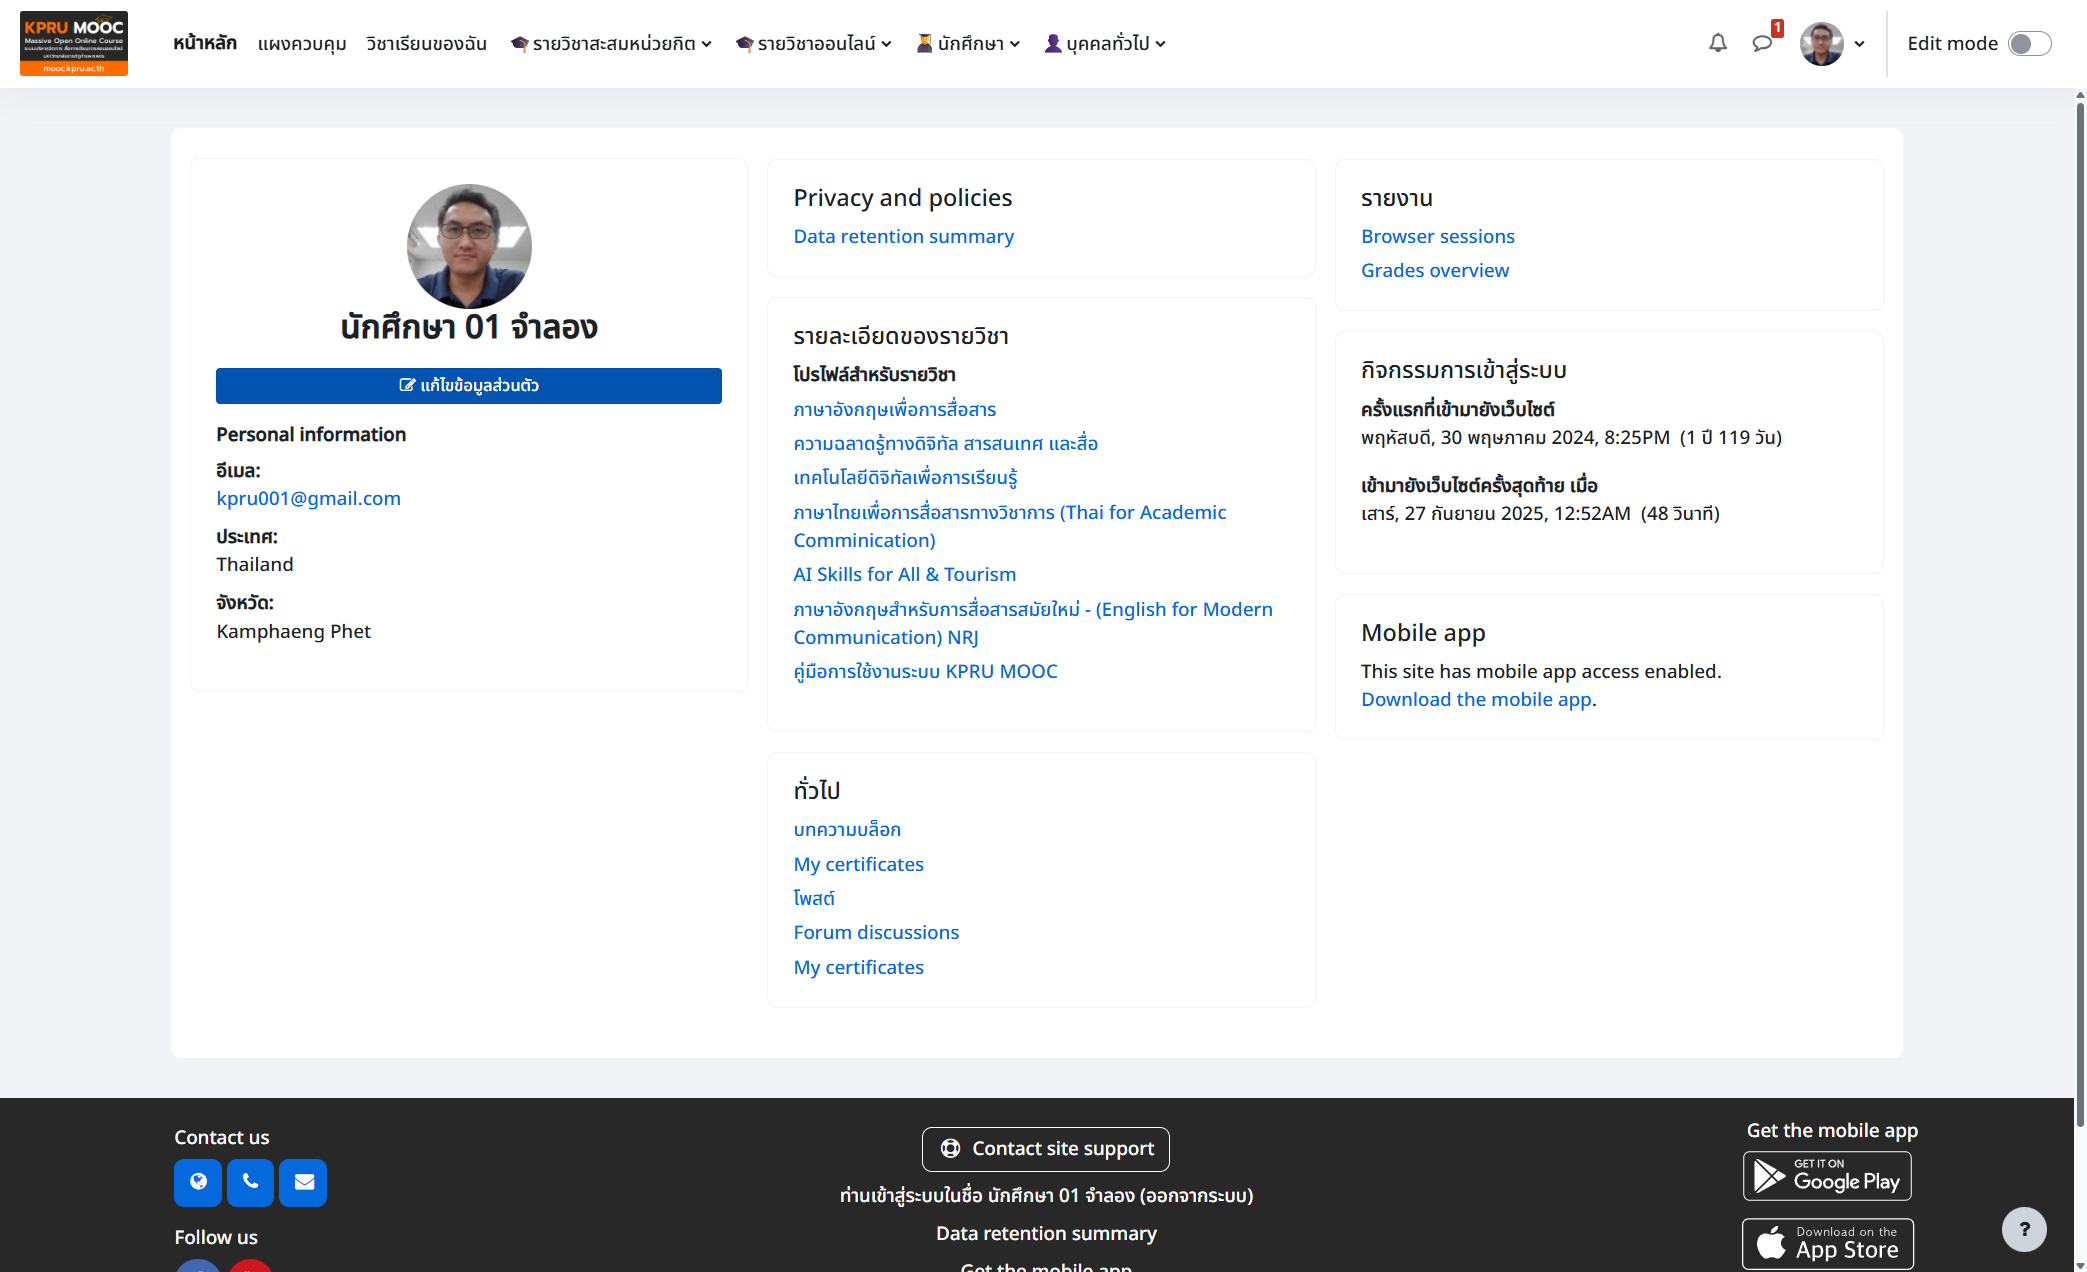Image resolution: width=2087 pixels, height=1272 pixels.
Task: Open the Grades overview link
Action: click(1434, 270)
